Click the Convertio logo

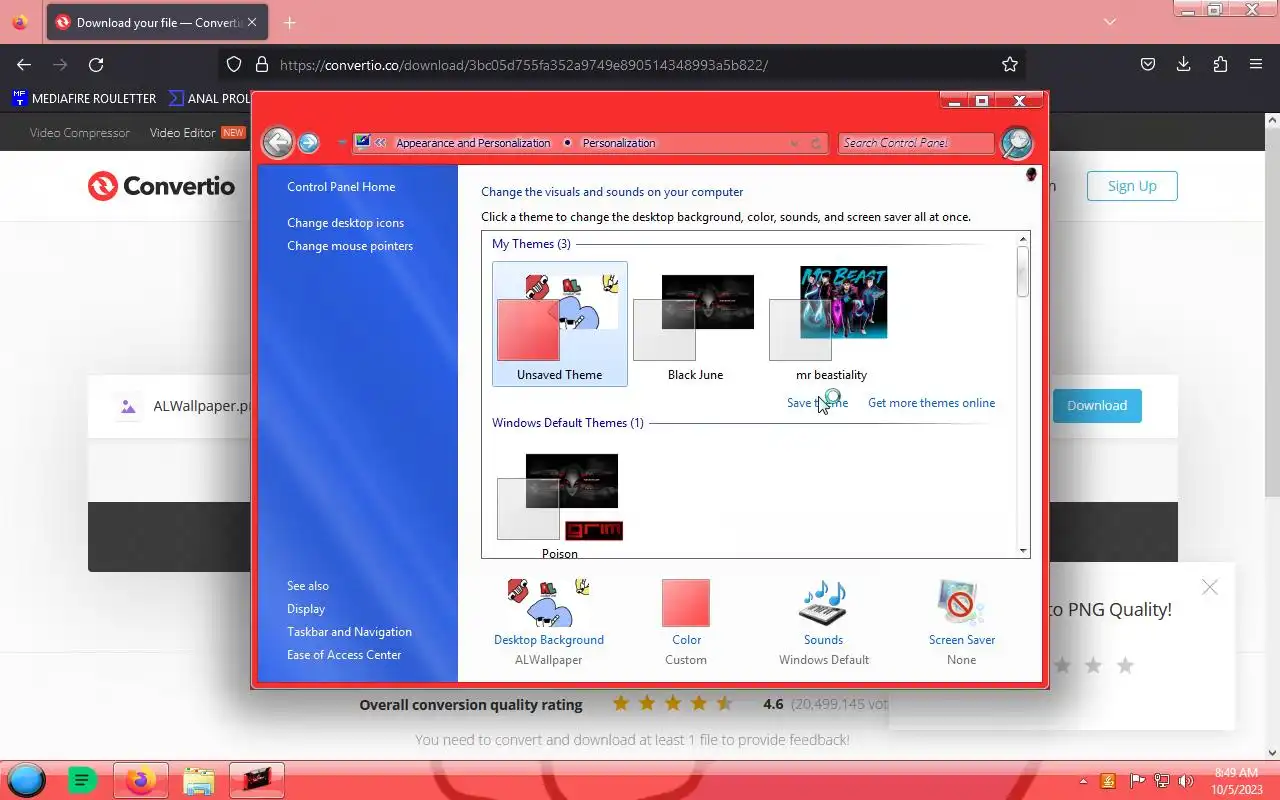[x=161, y=186]
